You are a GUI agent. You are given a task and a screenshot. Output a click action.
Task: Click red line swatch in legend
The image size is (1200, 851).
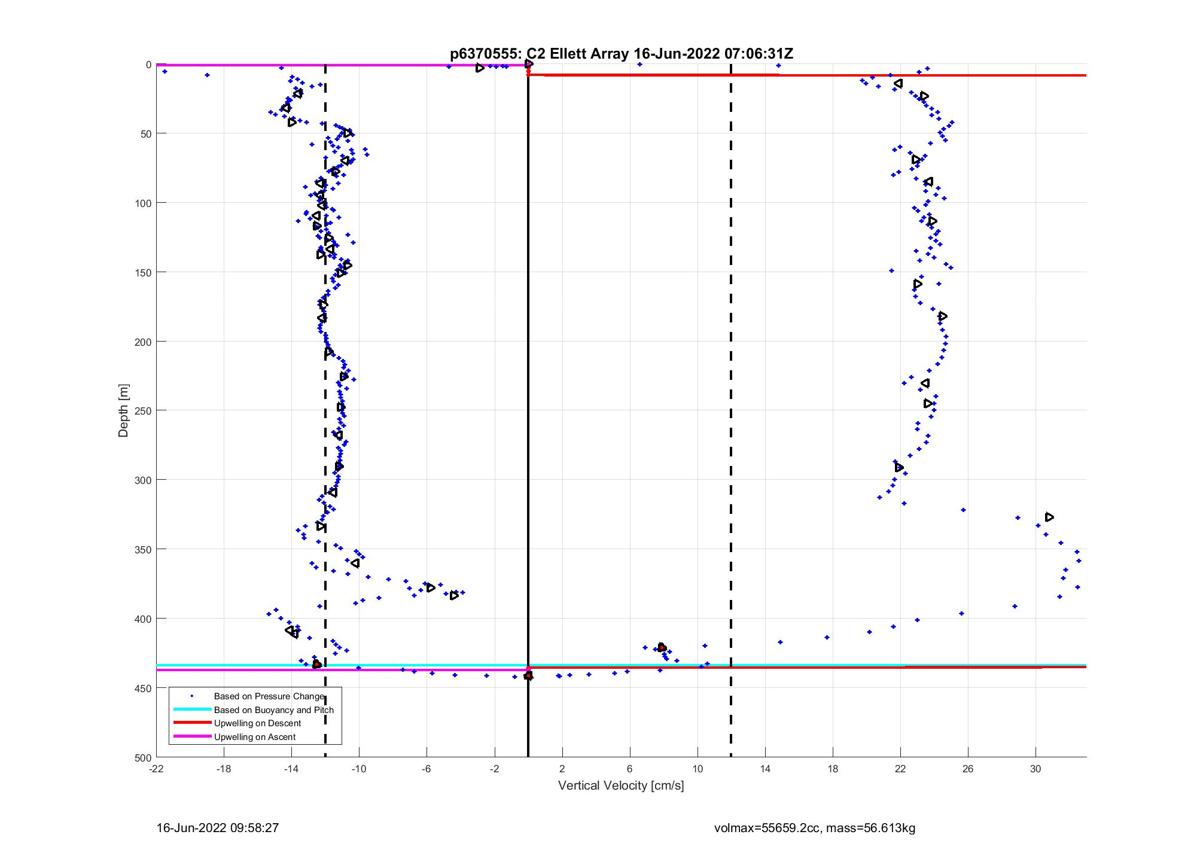[191, 723]
